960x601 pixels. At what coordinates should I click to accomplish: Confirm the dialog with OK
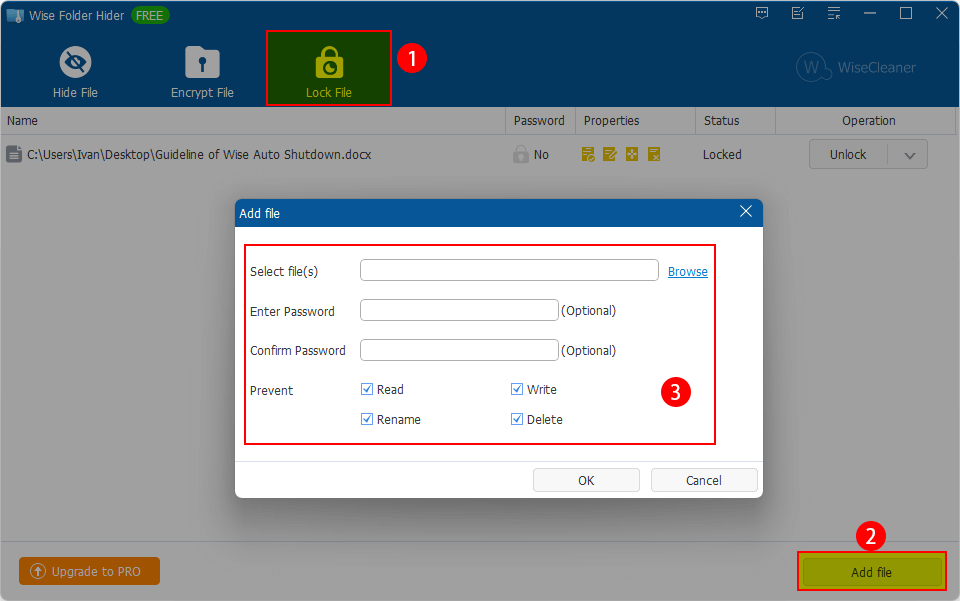point(586,480)
